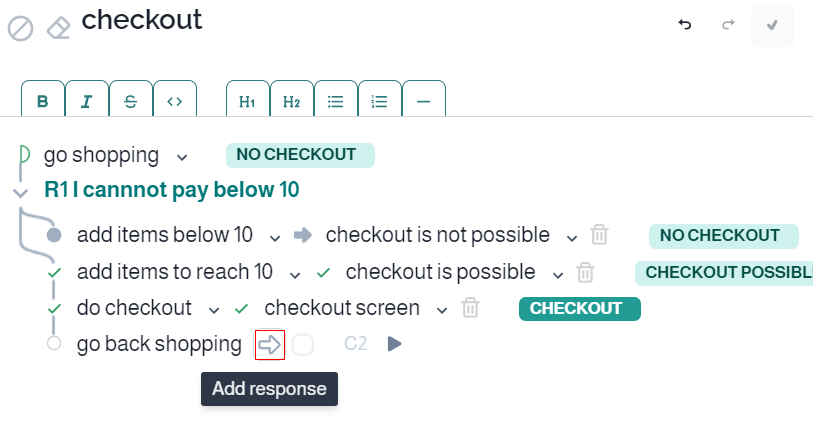This screenshot has width=813, height=424.
Task: Click trash icon next to 'checkout screen'
Action: 470,308
